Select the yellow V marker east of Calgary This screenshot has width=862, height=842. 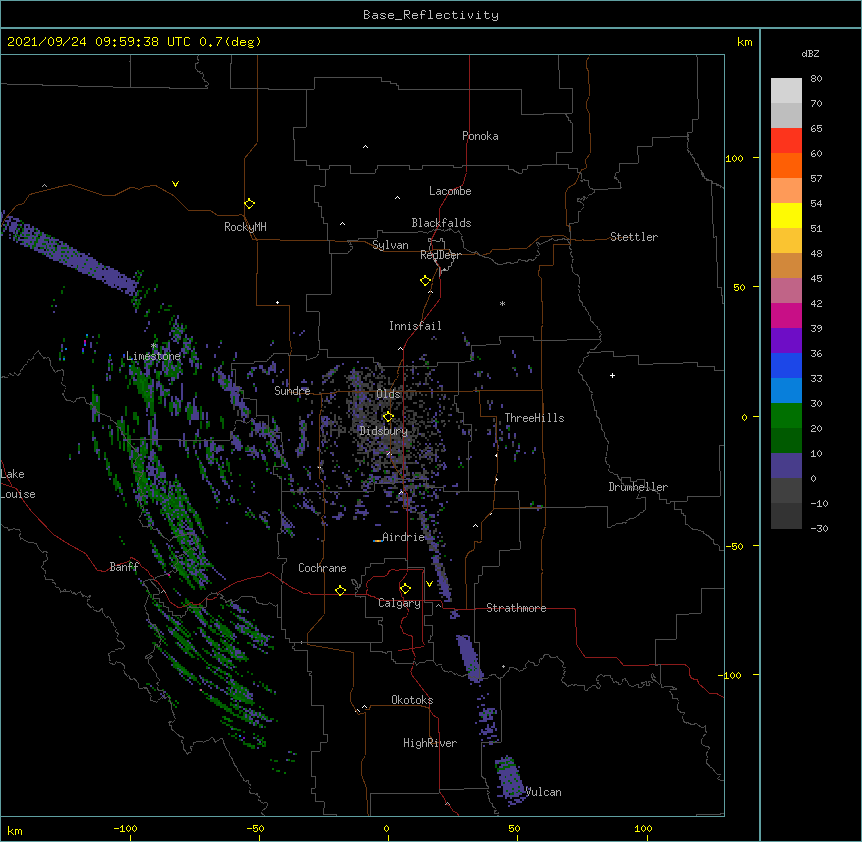(429, 584)
